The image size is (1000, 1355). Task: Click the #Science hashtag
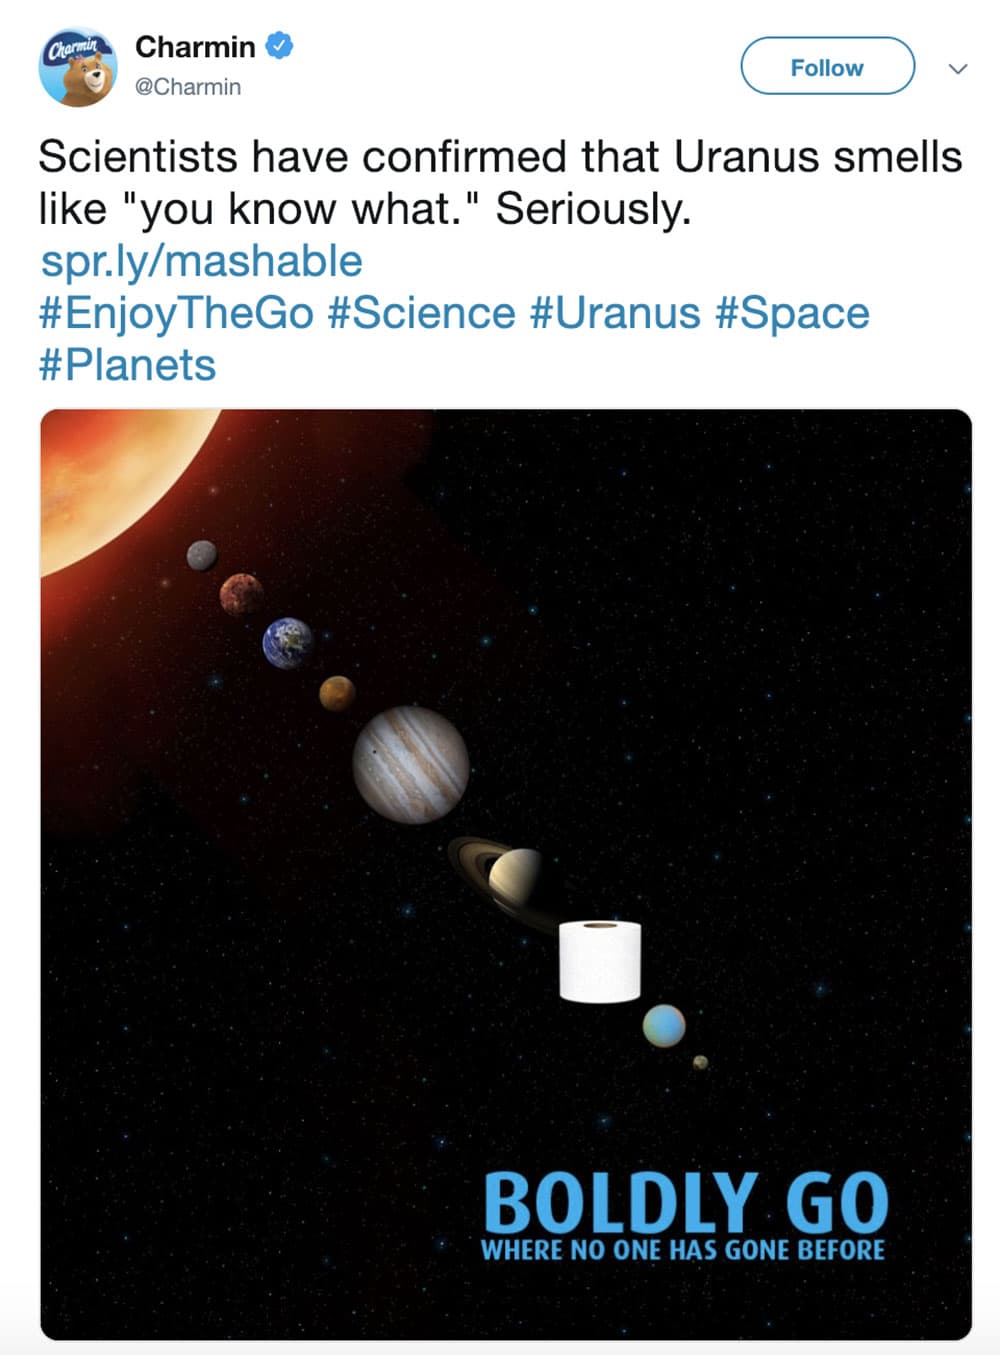[421, 313]
